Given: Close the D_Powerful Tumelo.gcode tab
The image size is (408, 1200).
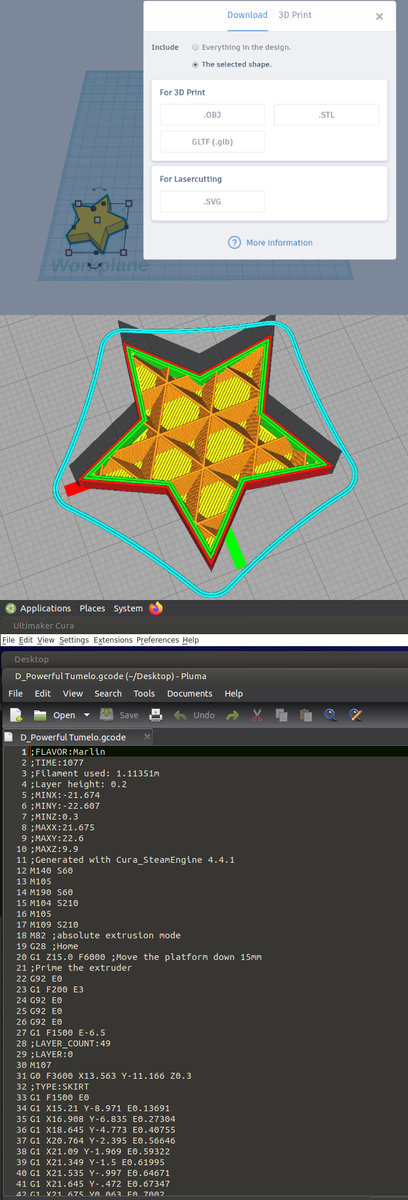Looking at the screenshot, I should coord(146,737).
